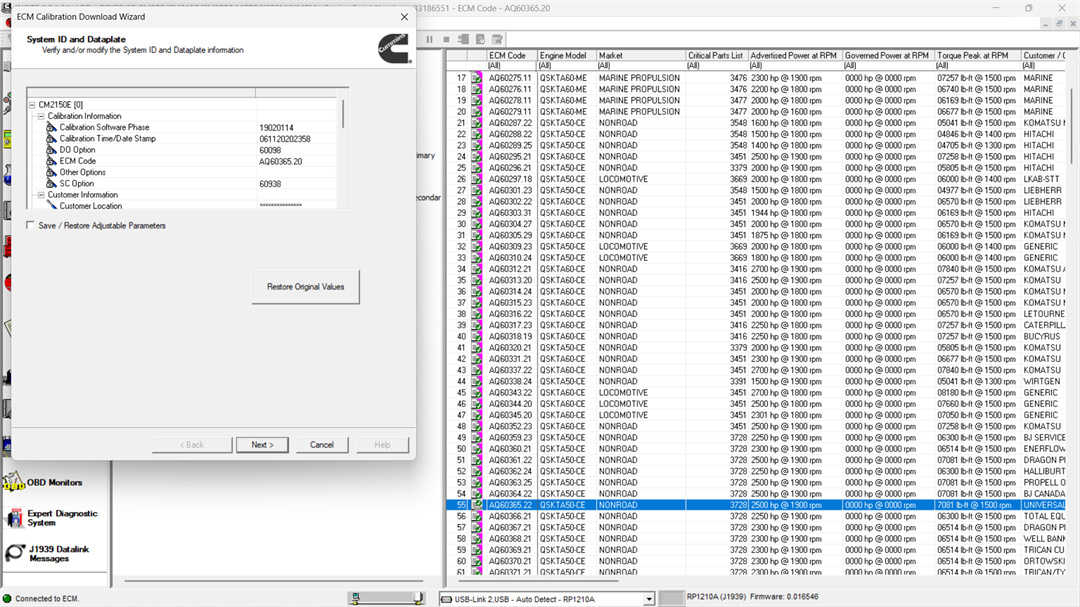1080x607 pixels.
Task: Click the Next button in wizard
Action: click(x=262, y=445)
